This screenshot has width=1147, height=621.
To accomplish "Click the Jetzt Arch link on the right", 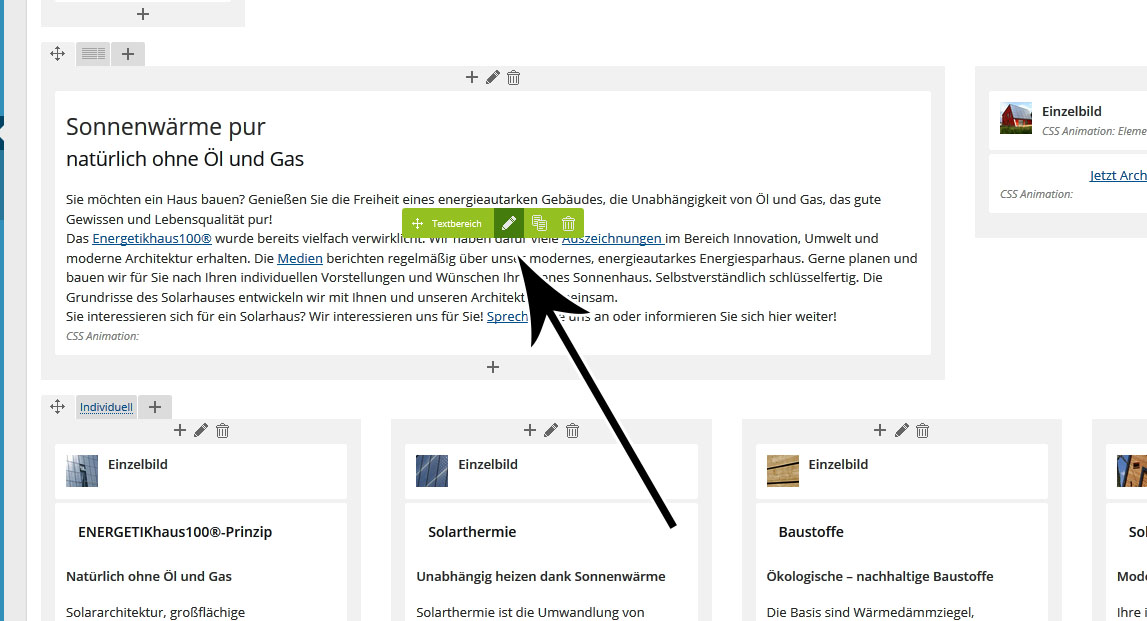I will click(x=1117, y=176).
